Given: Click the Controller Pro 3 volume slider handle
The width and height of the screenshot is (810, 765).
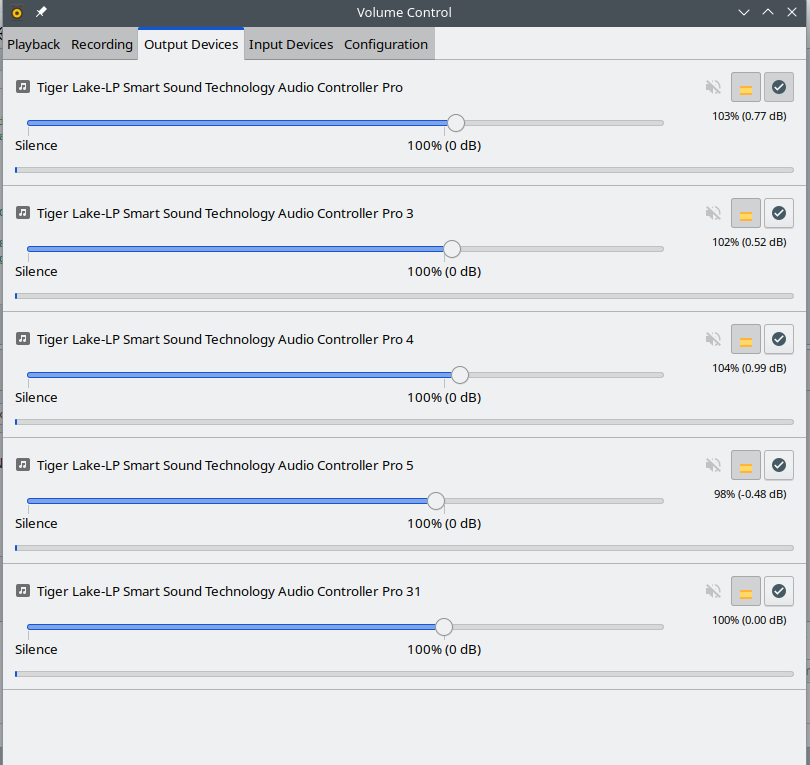Looking at the screenshot, I should coord(452,249).
